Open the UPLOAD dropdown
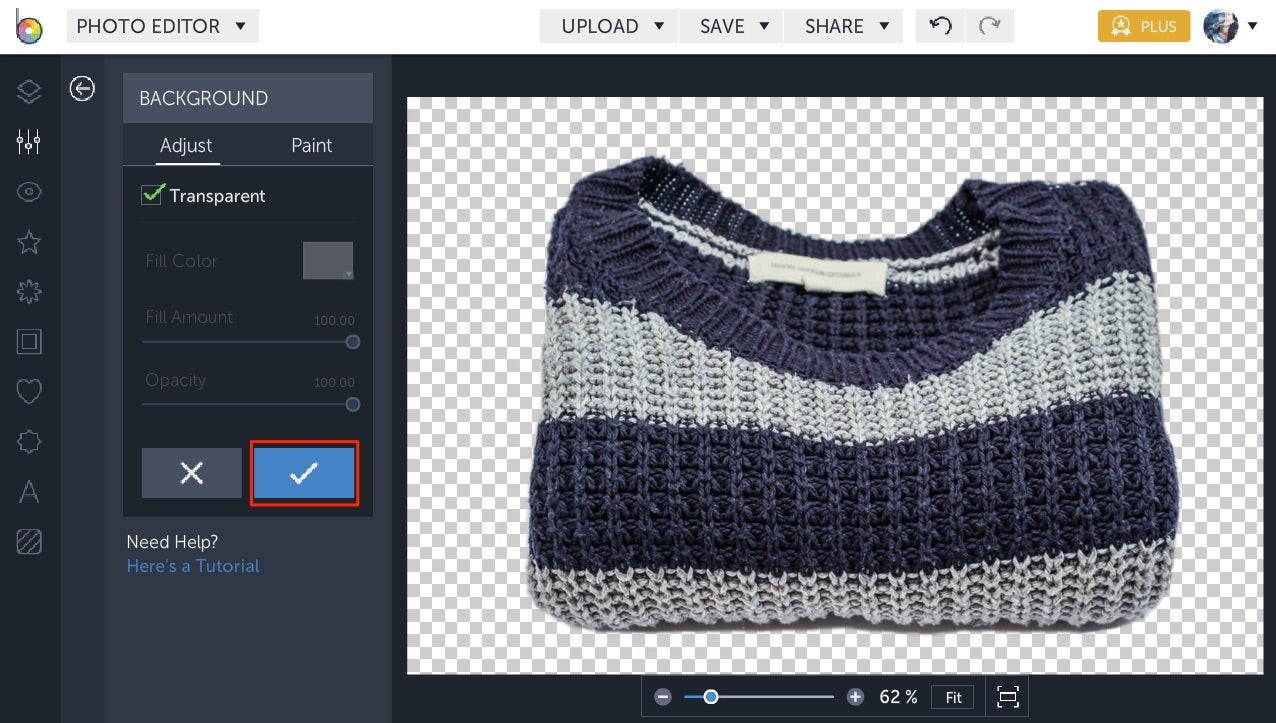The height and width of the screenshot is (723, 1276). pos(608,26)
